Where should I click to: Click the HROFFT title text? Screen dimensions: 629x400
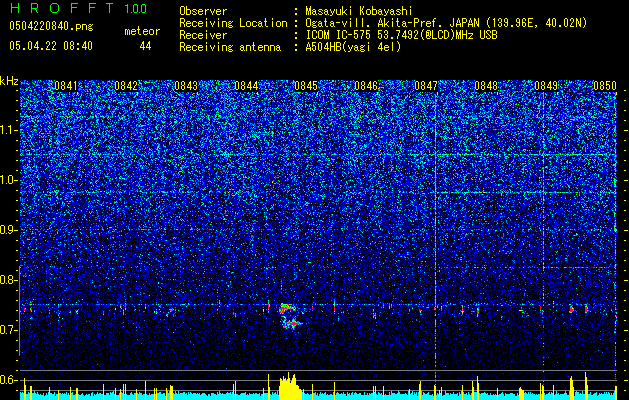point(62,8)
